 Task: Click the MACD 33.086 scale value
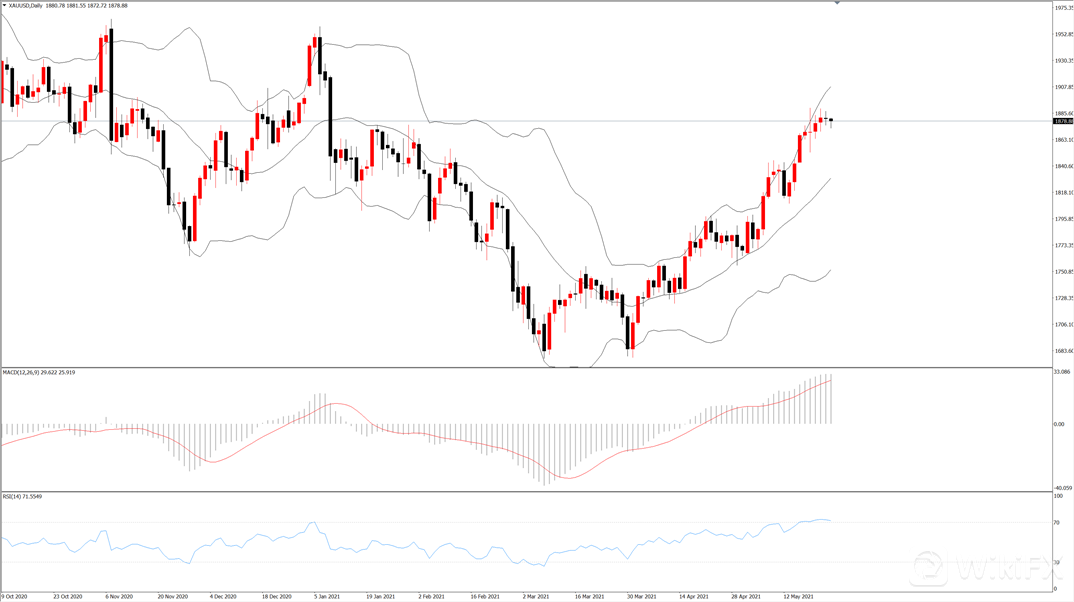[1063, 372]
